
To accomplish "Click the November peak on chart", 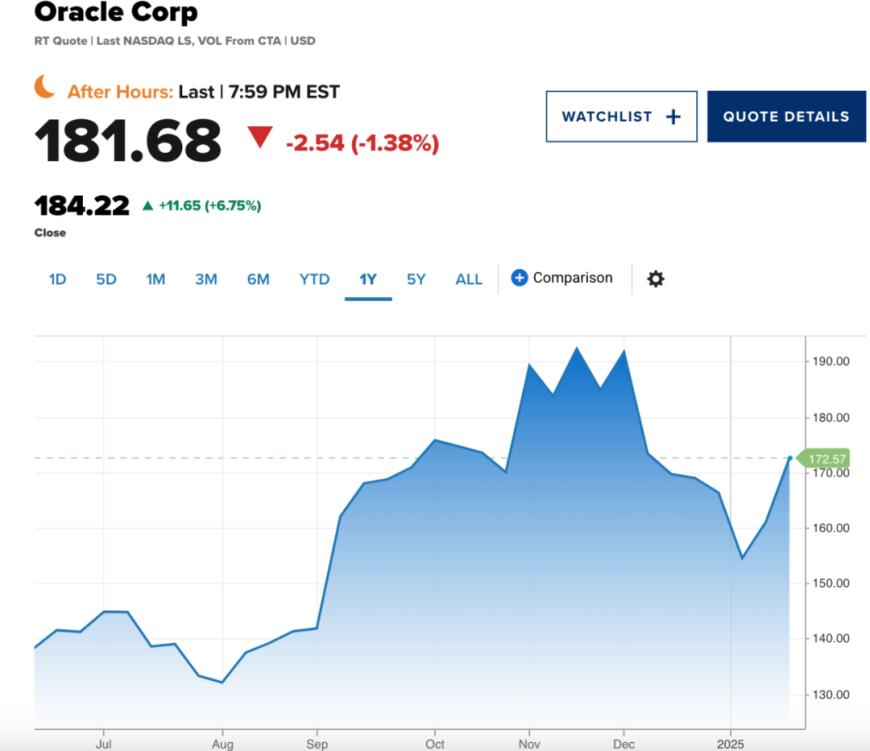I will point(576,348).
